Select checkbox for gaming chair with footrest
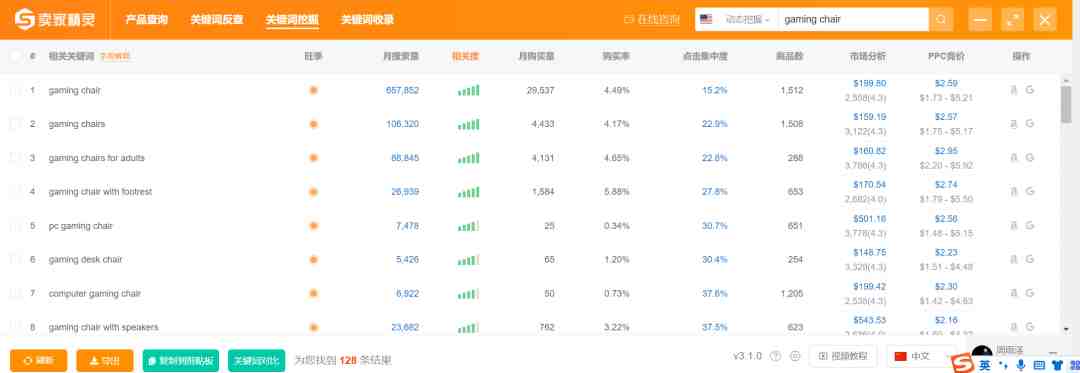1080x373 pixels. click(15, 191)
